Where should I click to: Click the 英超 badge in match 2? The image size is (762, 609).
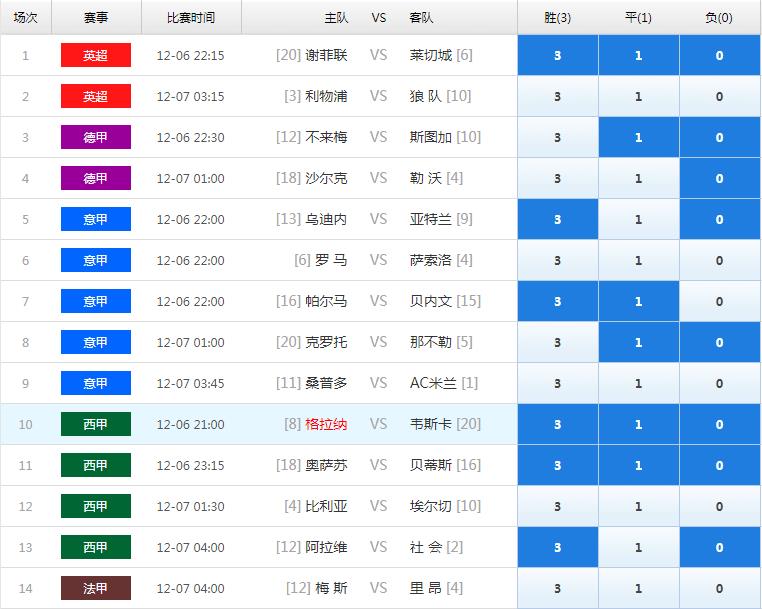(96, 96)
